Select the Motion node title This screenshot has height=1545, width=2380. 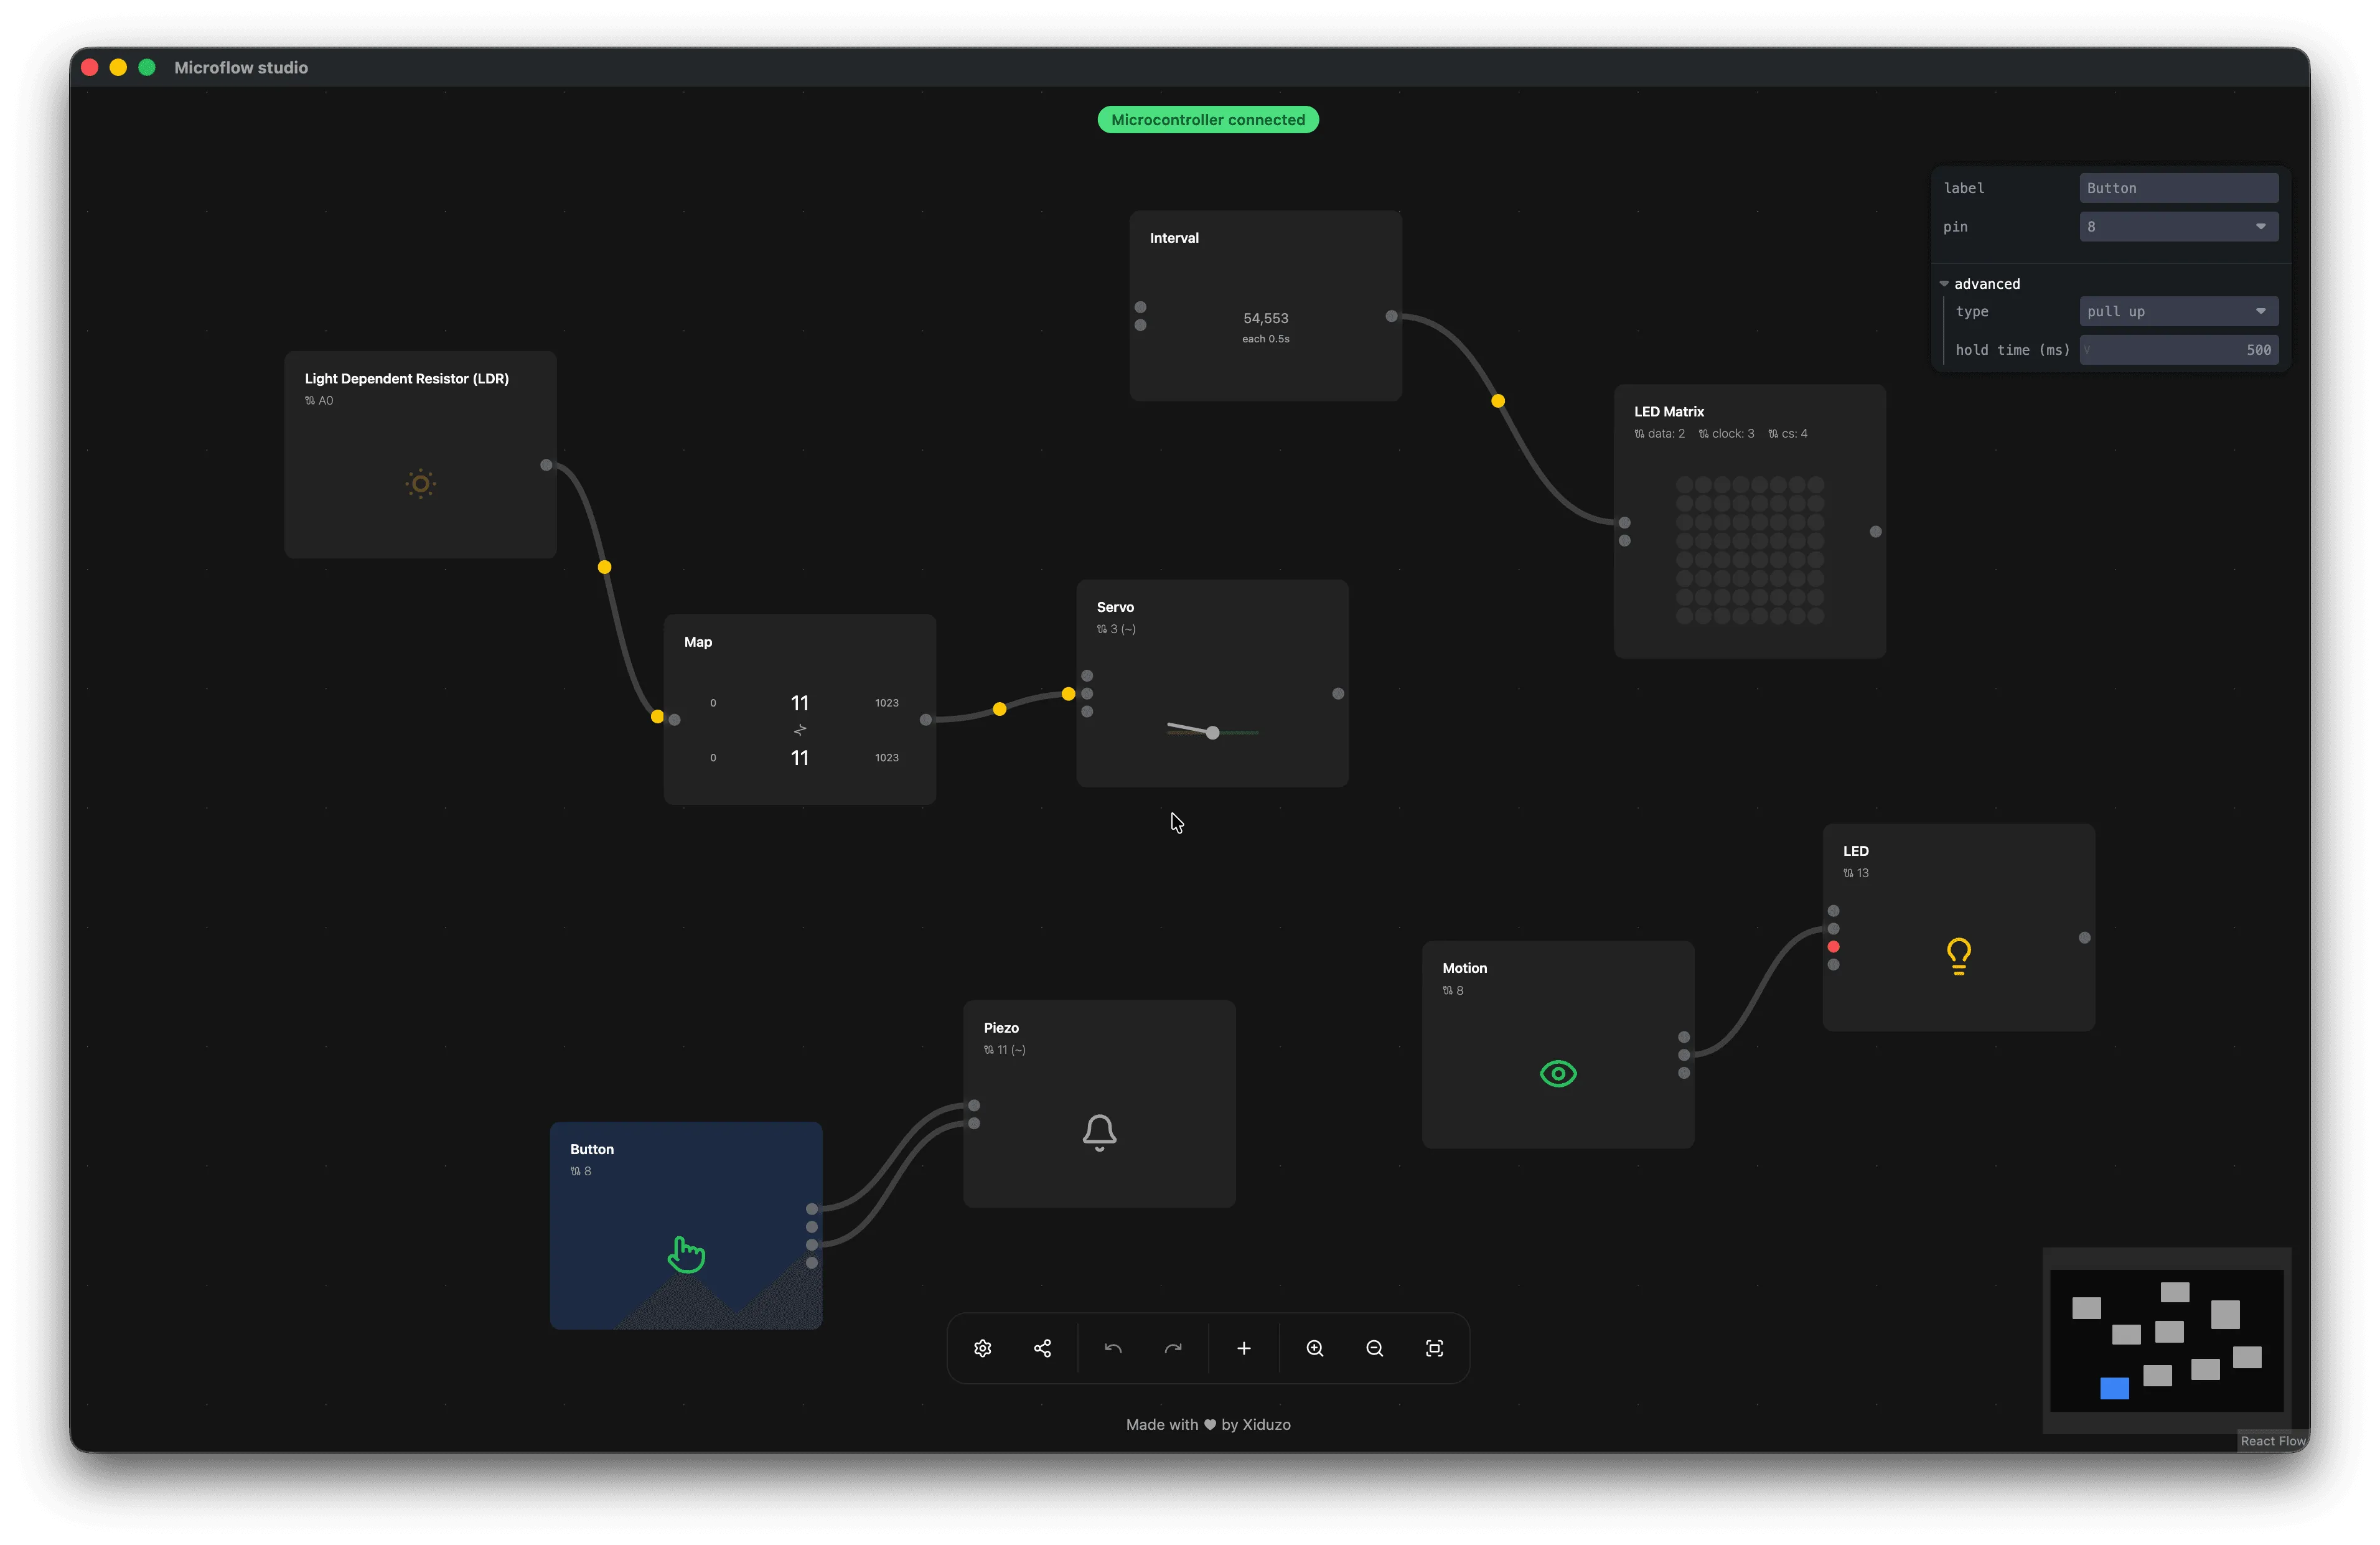click(1464, 968)
